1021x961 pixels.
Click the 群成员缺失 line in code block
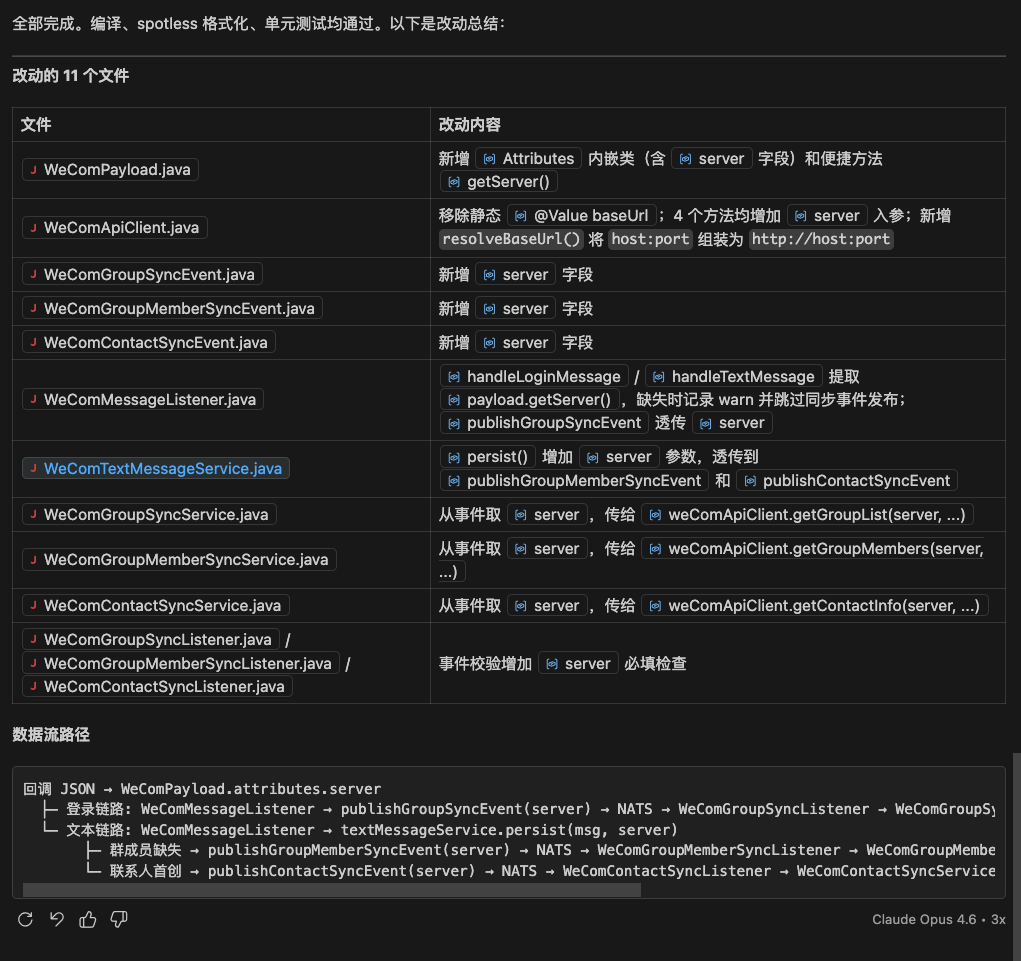click(x=540, y=850)
